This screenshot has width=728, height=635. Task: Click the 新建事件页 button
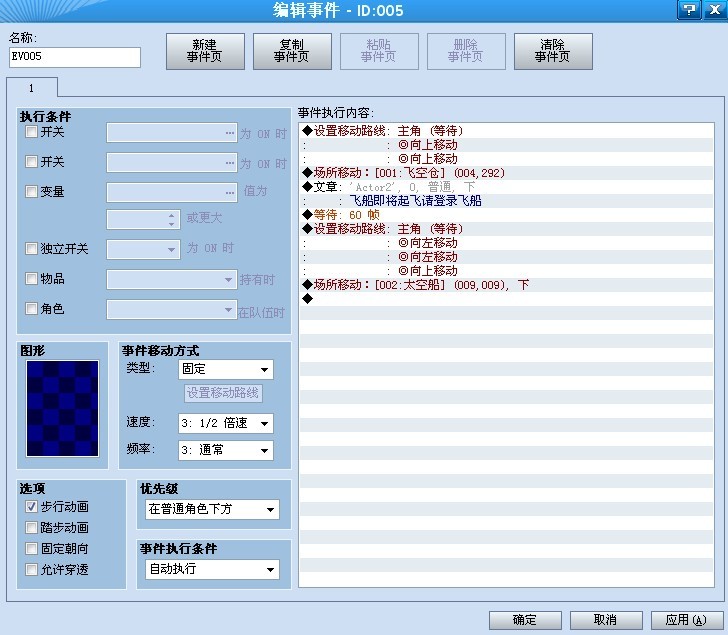(205, 51)
